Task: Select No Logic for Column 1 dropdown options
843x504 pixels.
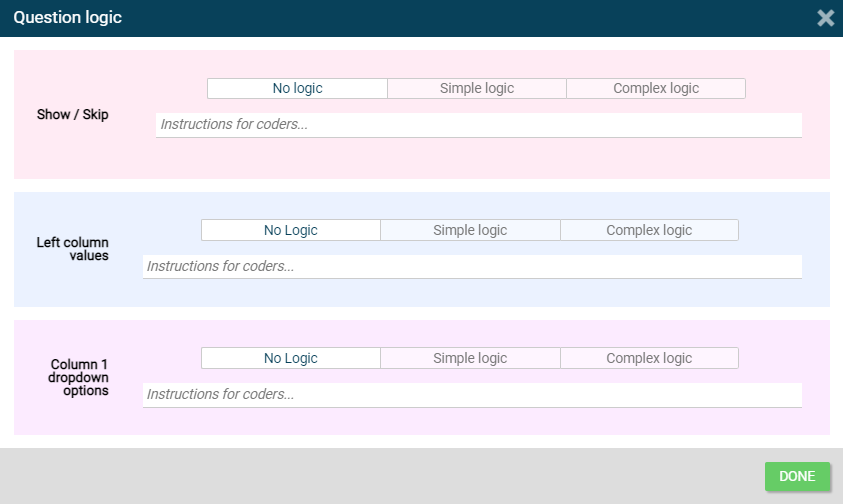Action: [290, 359]
